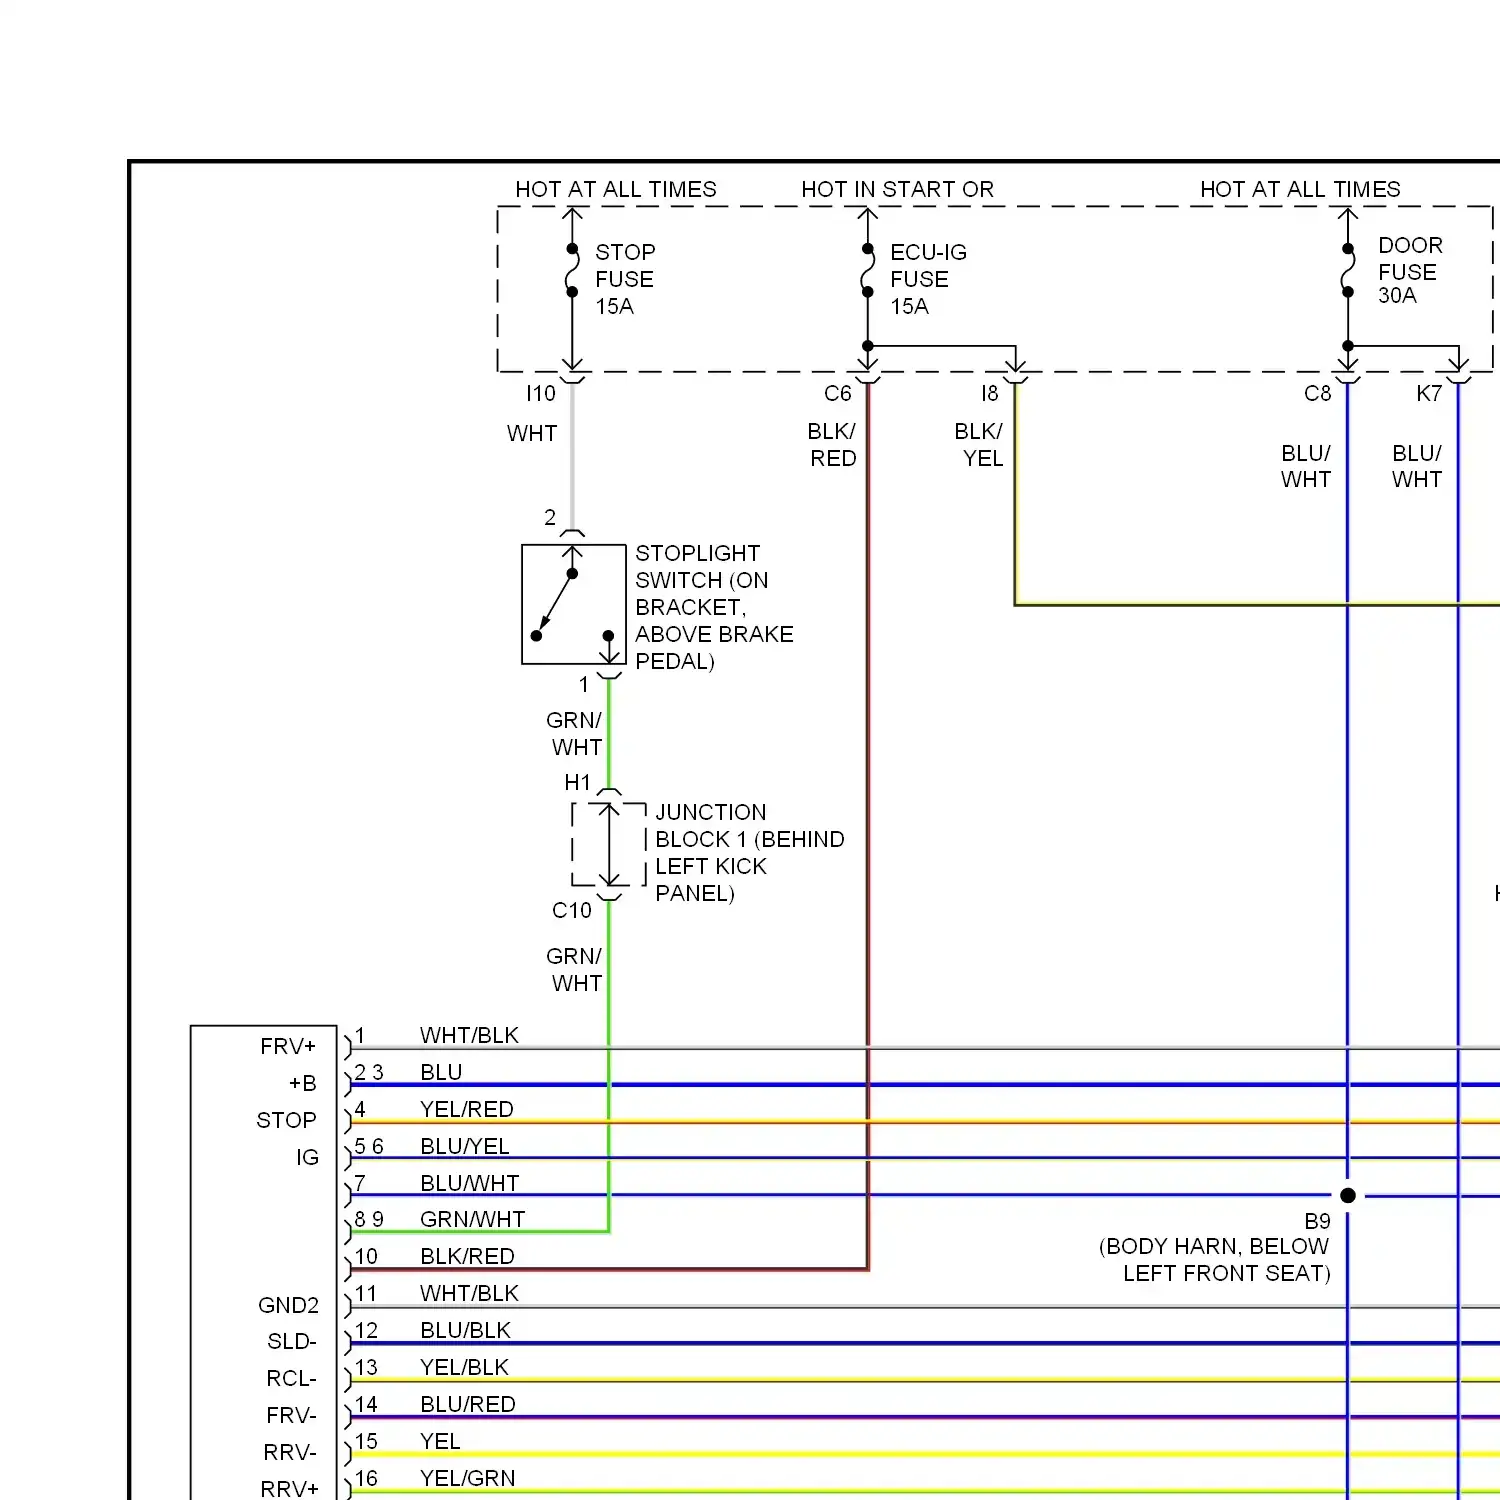Click the DOOR FUSE 30A label
The height and width of the screenshot is (1500, 1500).
[1410, 270]
